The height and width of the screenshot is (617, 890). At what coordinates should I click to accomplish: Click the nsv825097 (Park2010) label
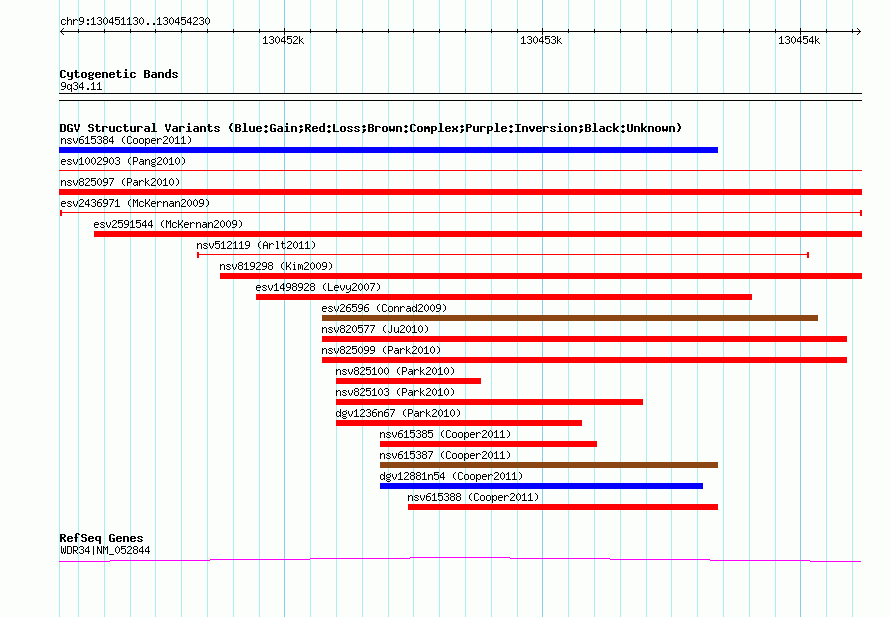(x=120, y=182)
